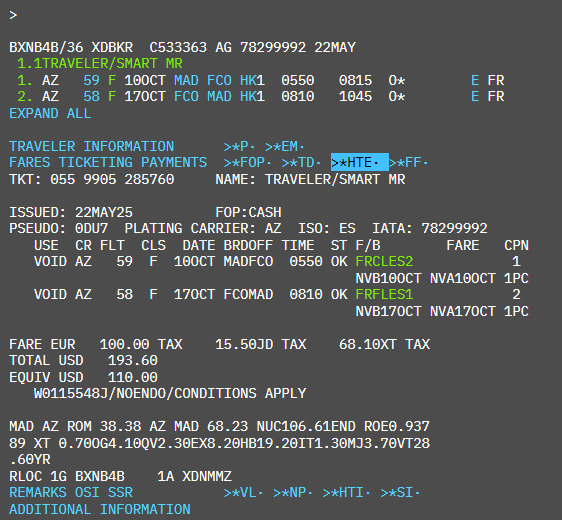
Task: Click class F on the AZ 59 segment
Action: 112,80
